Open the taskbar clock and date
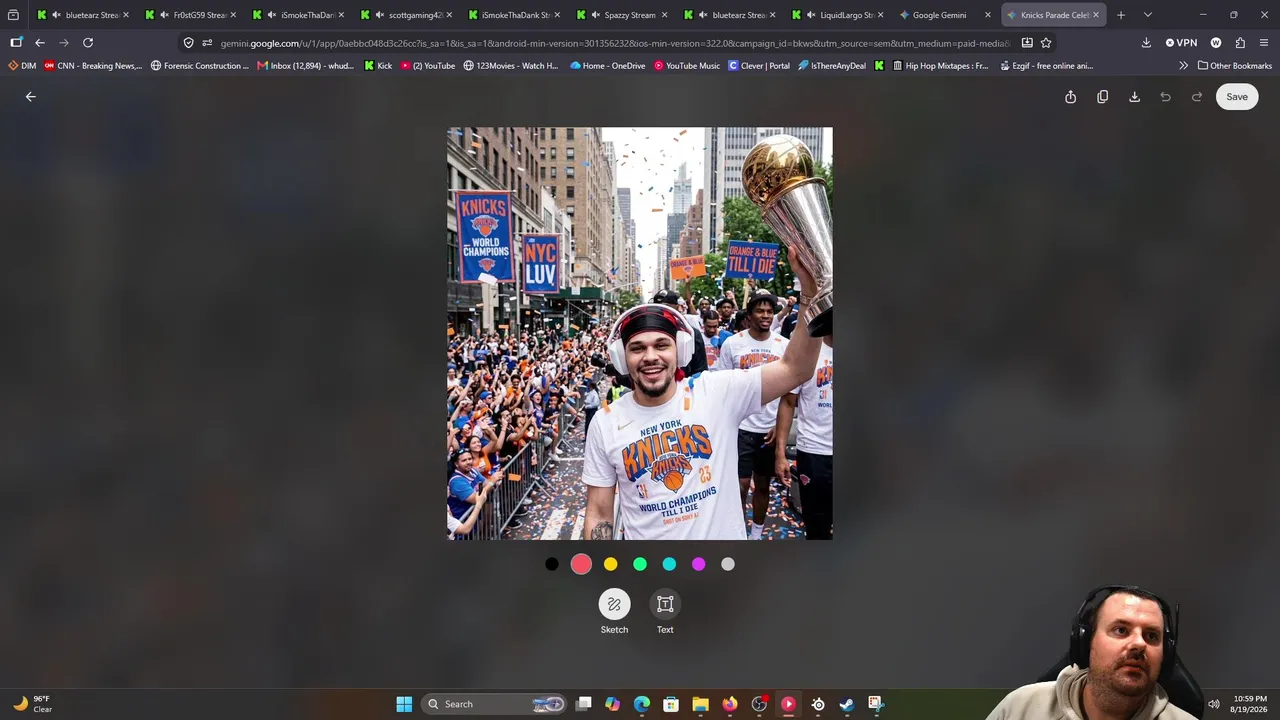Image resolution: width=1280 pixels, height=720 pixels. point(1250,704)
